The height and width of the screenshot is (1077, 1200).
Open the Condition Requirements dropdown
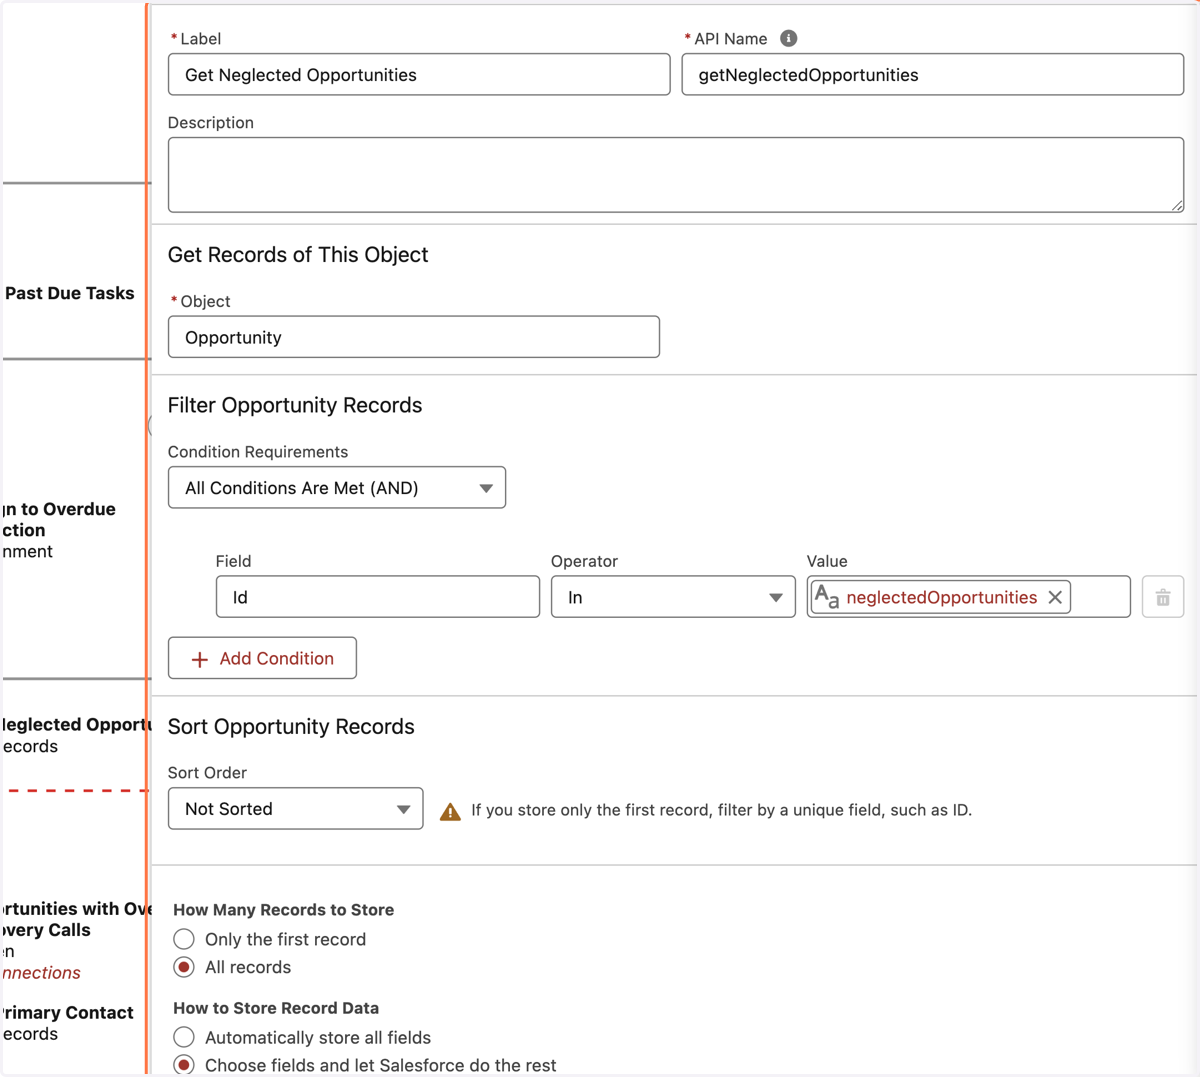coord(337,488)
